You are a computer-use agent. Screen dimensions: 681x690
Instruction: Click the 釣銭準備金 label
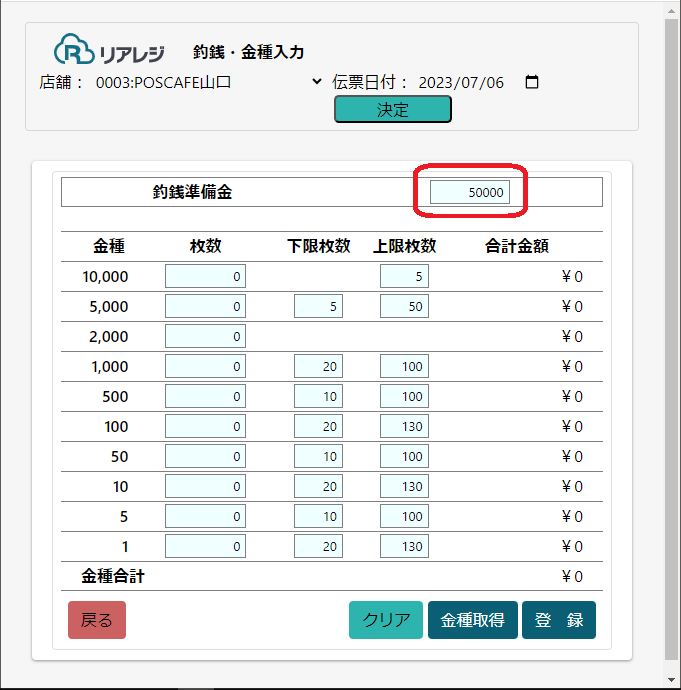tap(192, 192)
